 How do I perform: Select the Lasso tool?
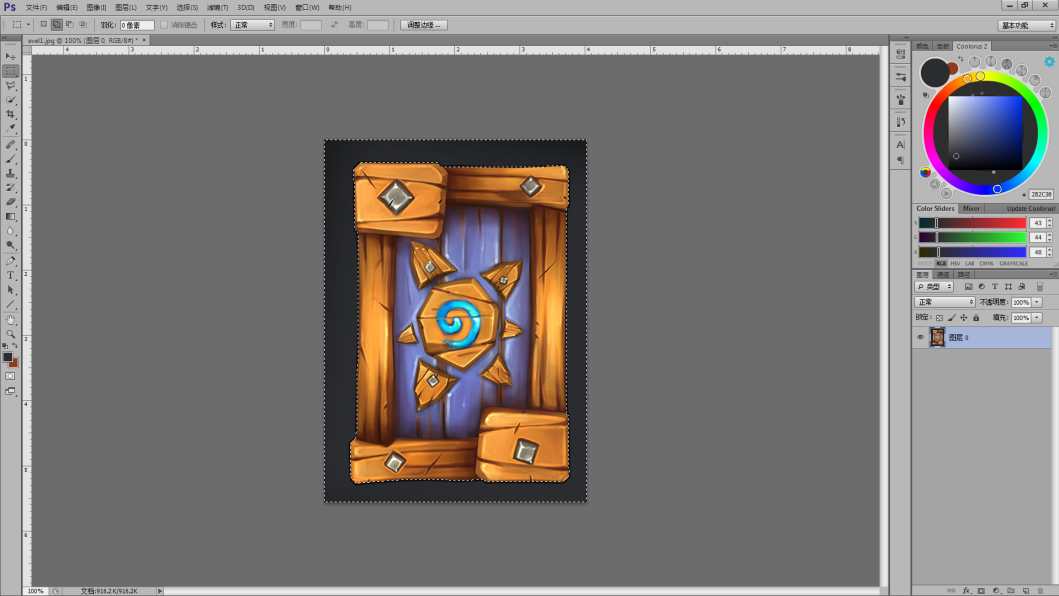(x=10, y=86)
